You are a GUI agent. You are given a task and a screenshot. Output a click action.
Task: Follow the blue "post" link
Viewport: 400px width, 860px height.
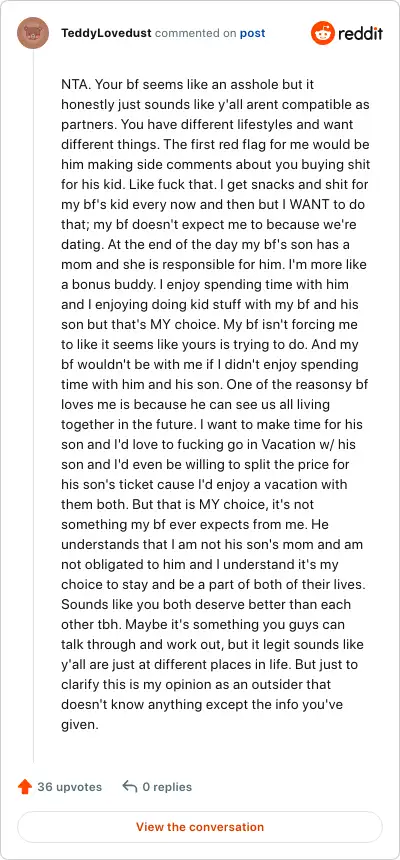coord(252,33)
